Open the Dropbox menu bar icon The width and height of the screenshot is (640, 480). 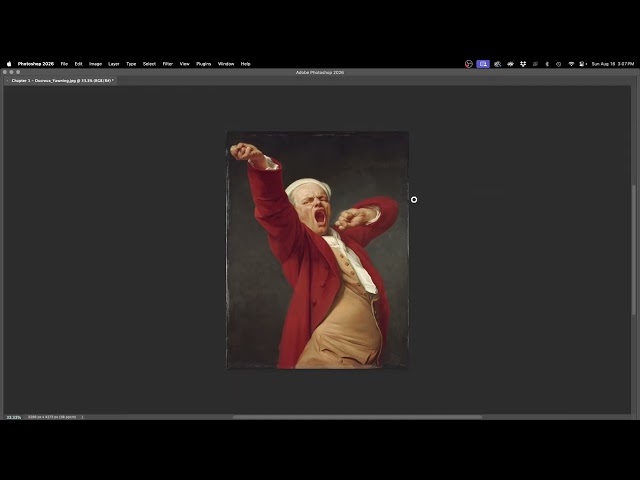pyautogui.click(x=523, y=64)
